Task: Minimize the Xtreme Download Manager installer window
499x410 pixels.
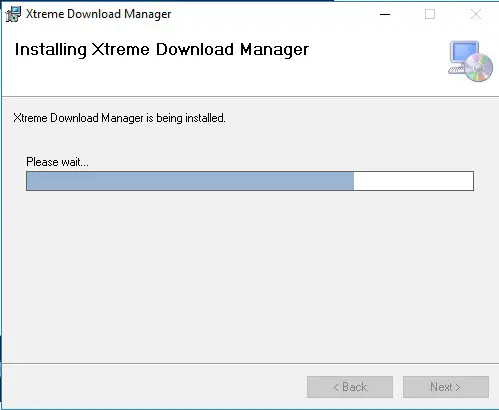Action: click(385, 14)
